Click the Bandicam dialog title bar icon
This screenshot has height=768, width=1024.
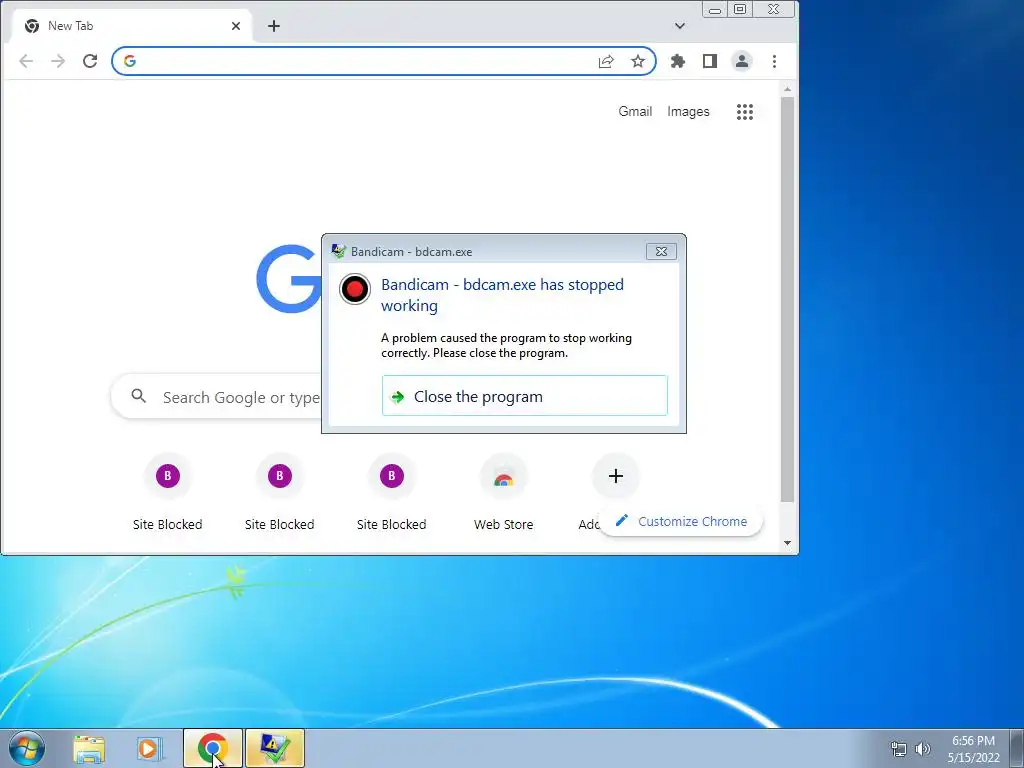pos(338,251)
